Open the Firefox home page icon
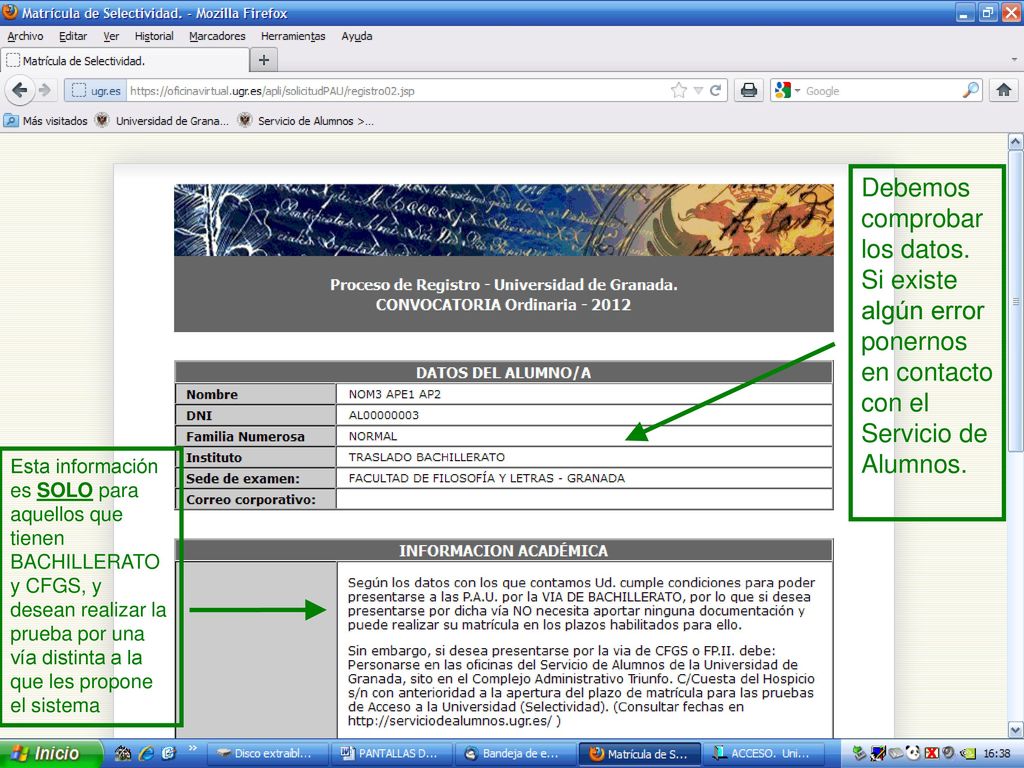This screenshot has width=1024, height=768. [x=1004, y=90]
